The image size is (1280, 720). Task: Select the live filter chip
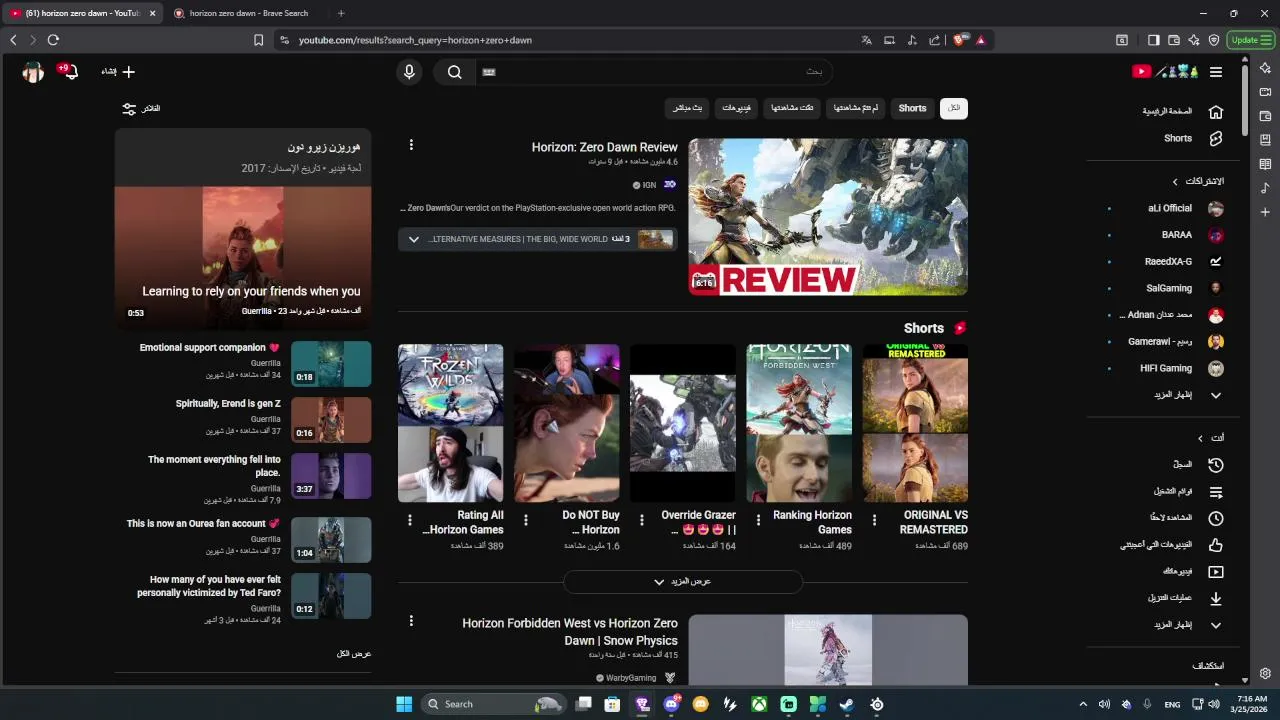click(x=687, y=108)
